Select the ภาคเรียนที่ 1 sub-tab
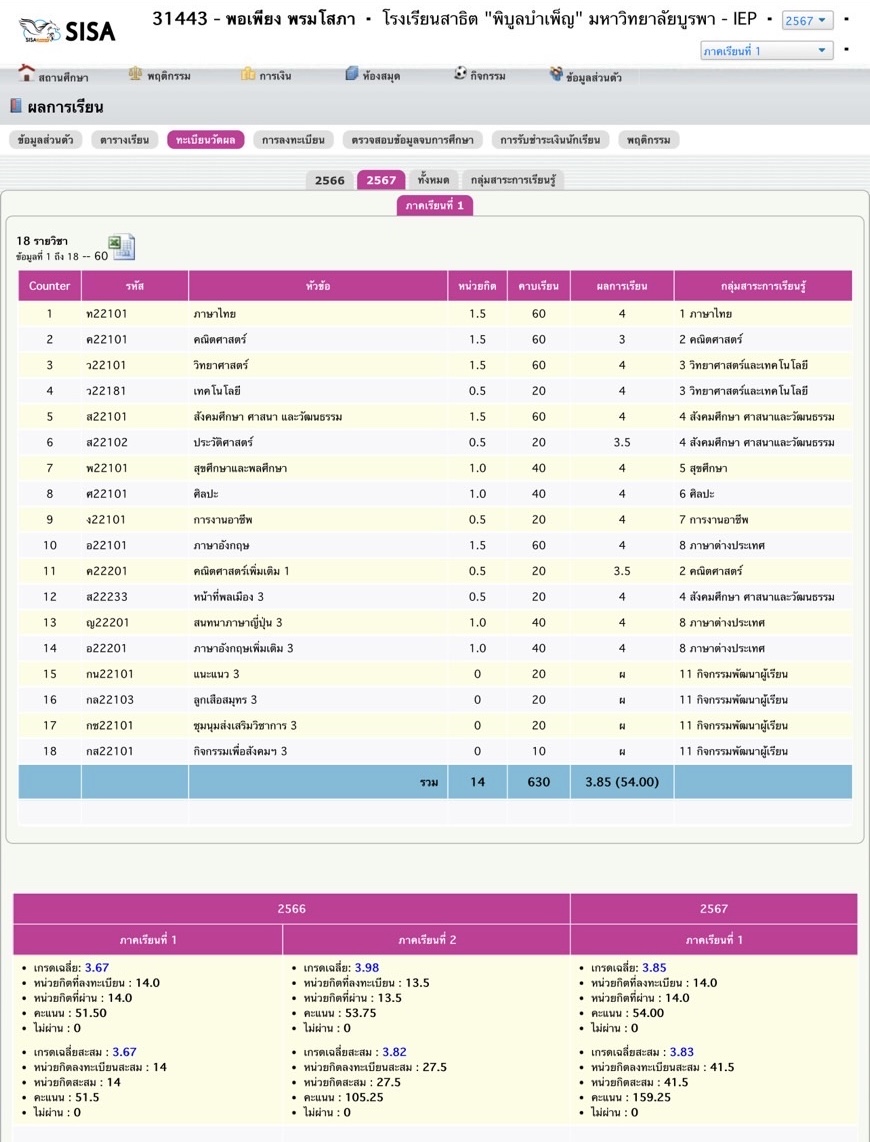Screen dimensions: 870x1142 435,205
